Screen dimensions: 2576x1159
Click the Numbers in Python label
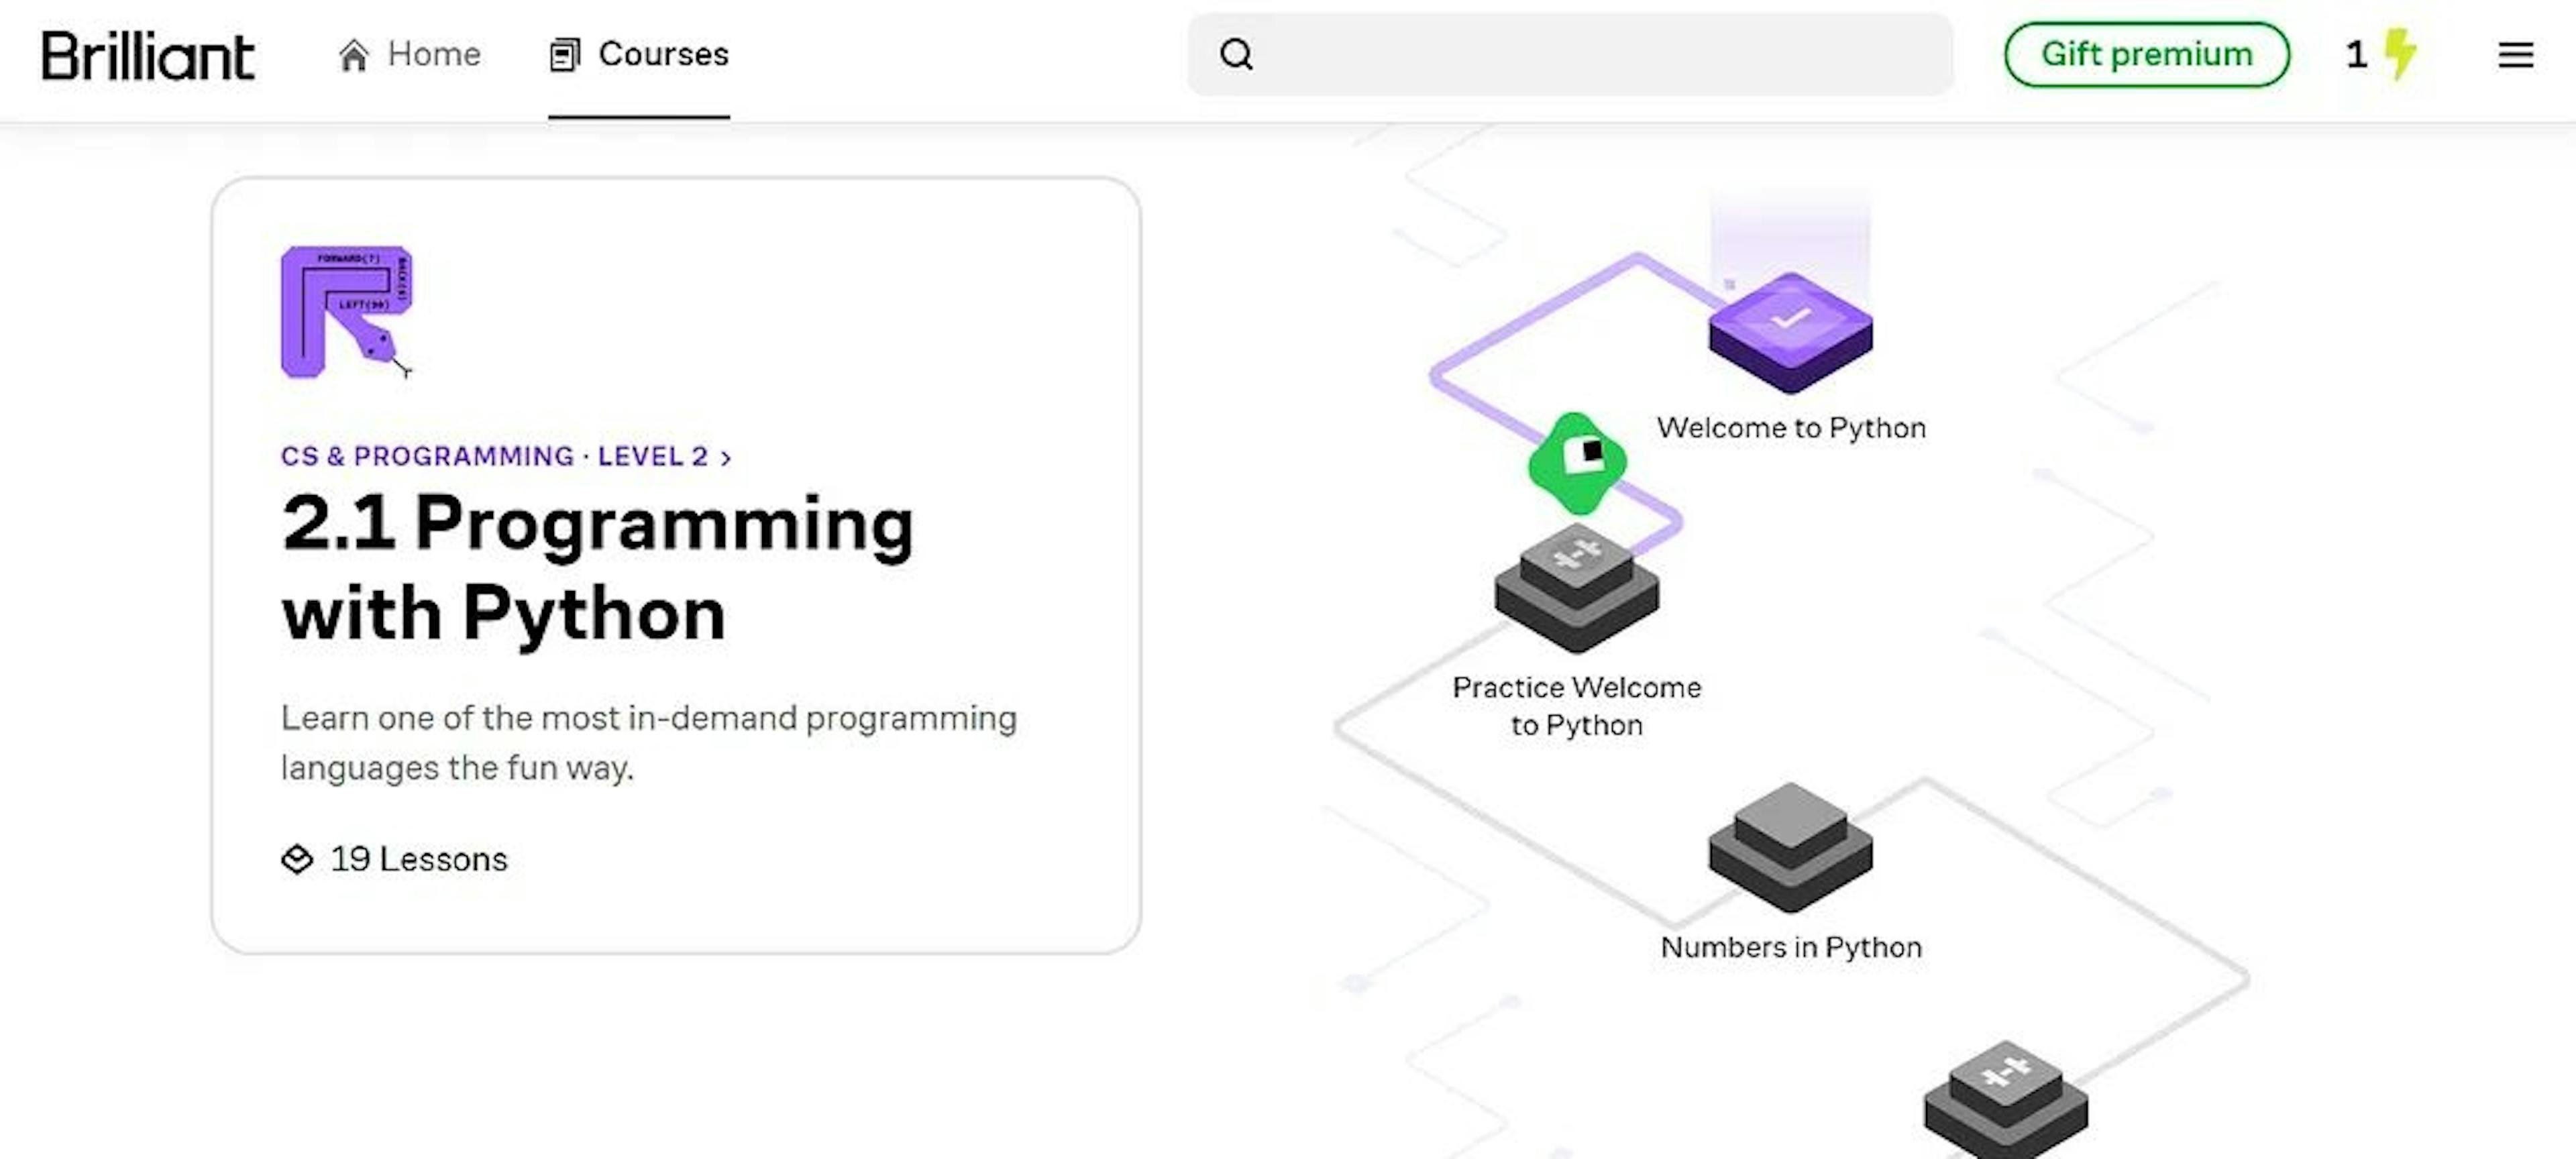pyautogui.click(x=1791, y=947)
